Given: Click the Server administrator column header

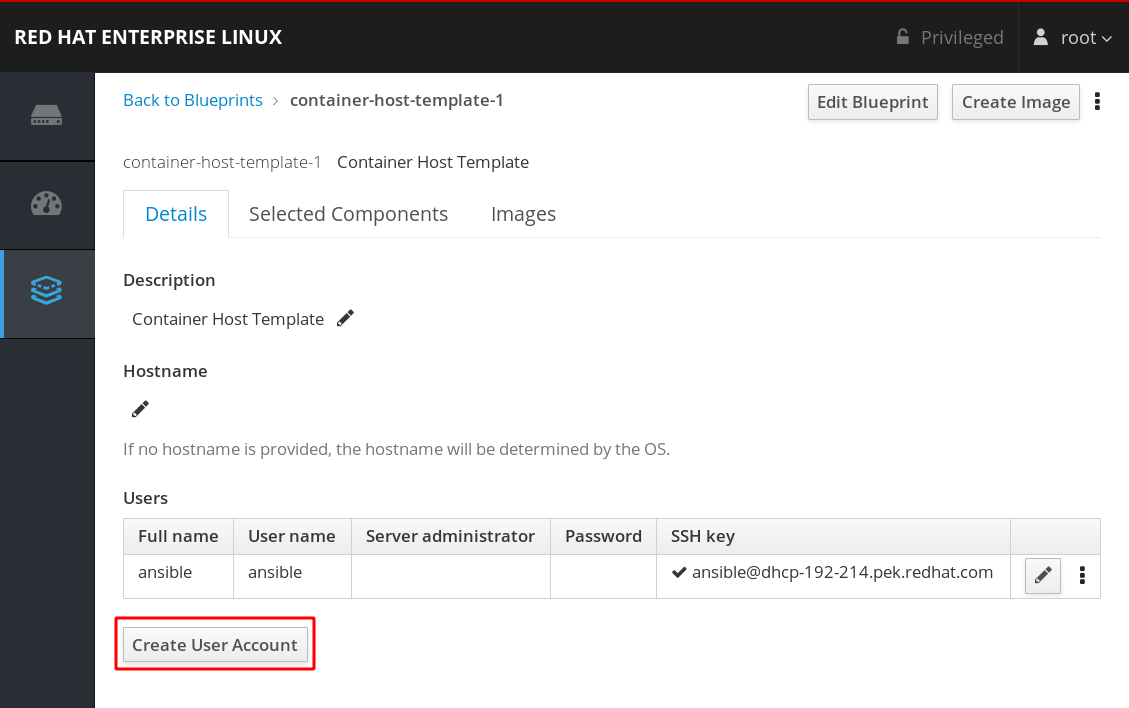Looking at the screenshot, I should tap(450, 536).
